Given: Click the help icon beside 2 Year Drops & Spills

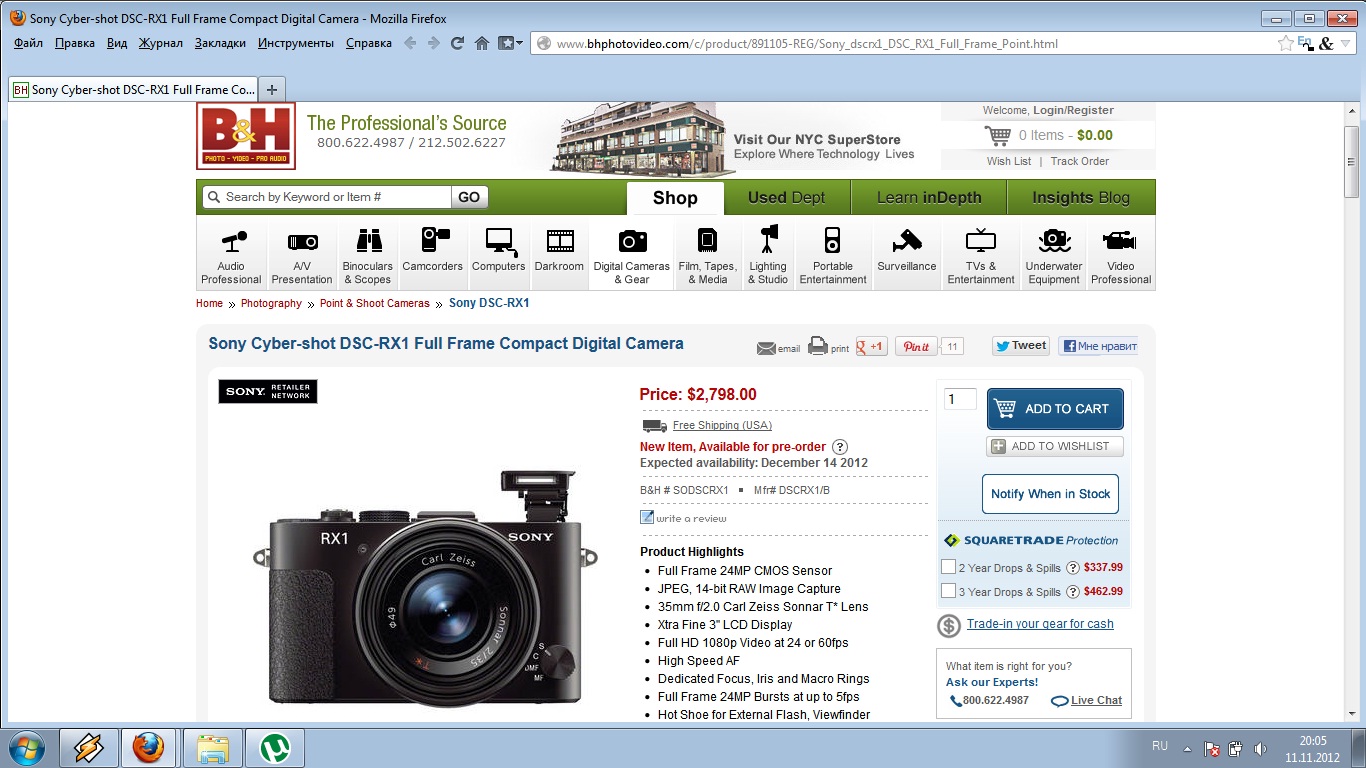Looking at the screenshot, I should (x=1073, y=568).
